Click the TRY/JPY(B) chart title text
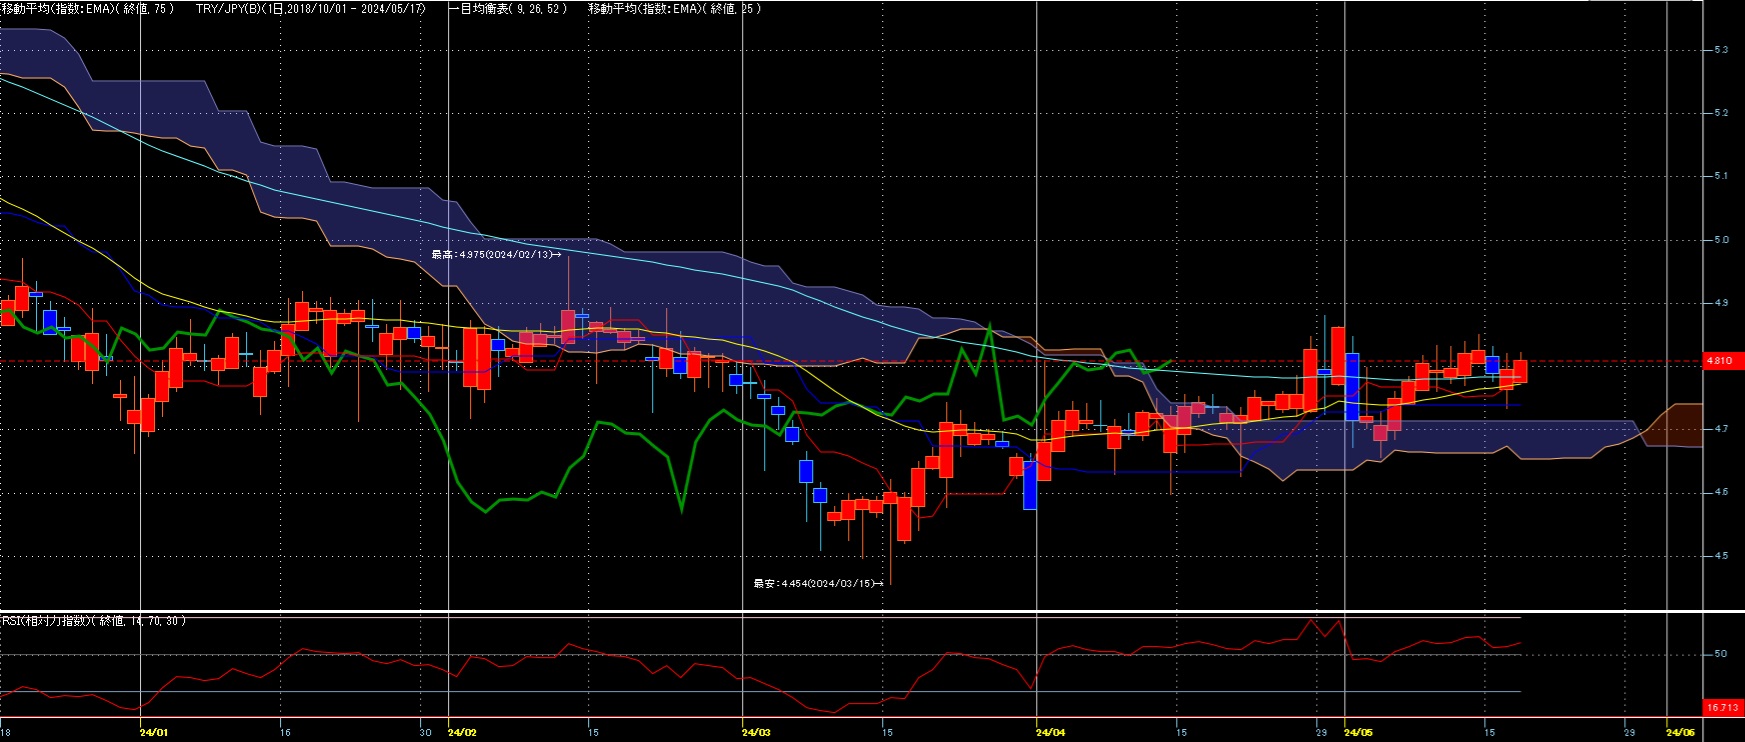Image resolution: width=1745 pixels, height=742 pixels. point(311,8)
